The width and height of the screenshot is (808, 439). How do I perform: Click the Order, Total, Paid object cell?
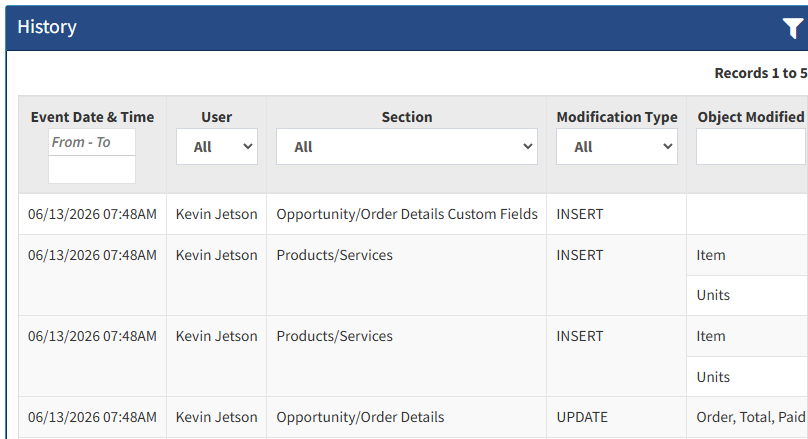pyautogui.click(x=750, y=417)
